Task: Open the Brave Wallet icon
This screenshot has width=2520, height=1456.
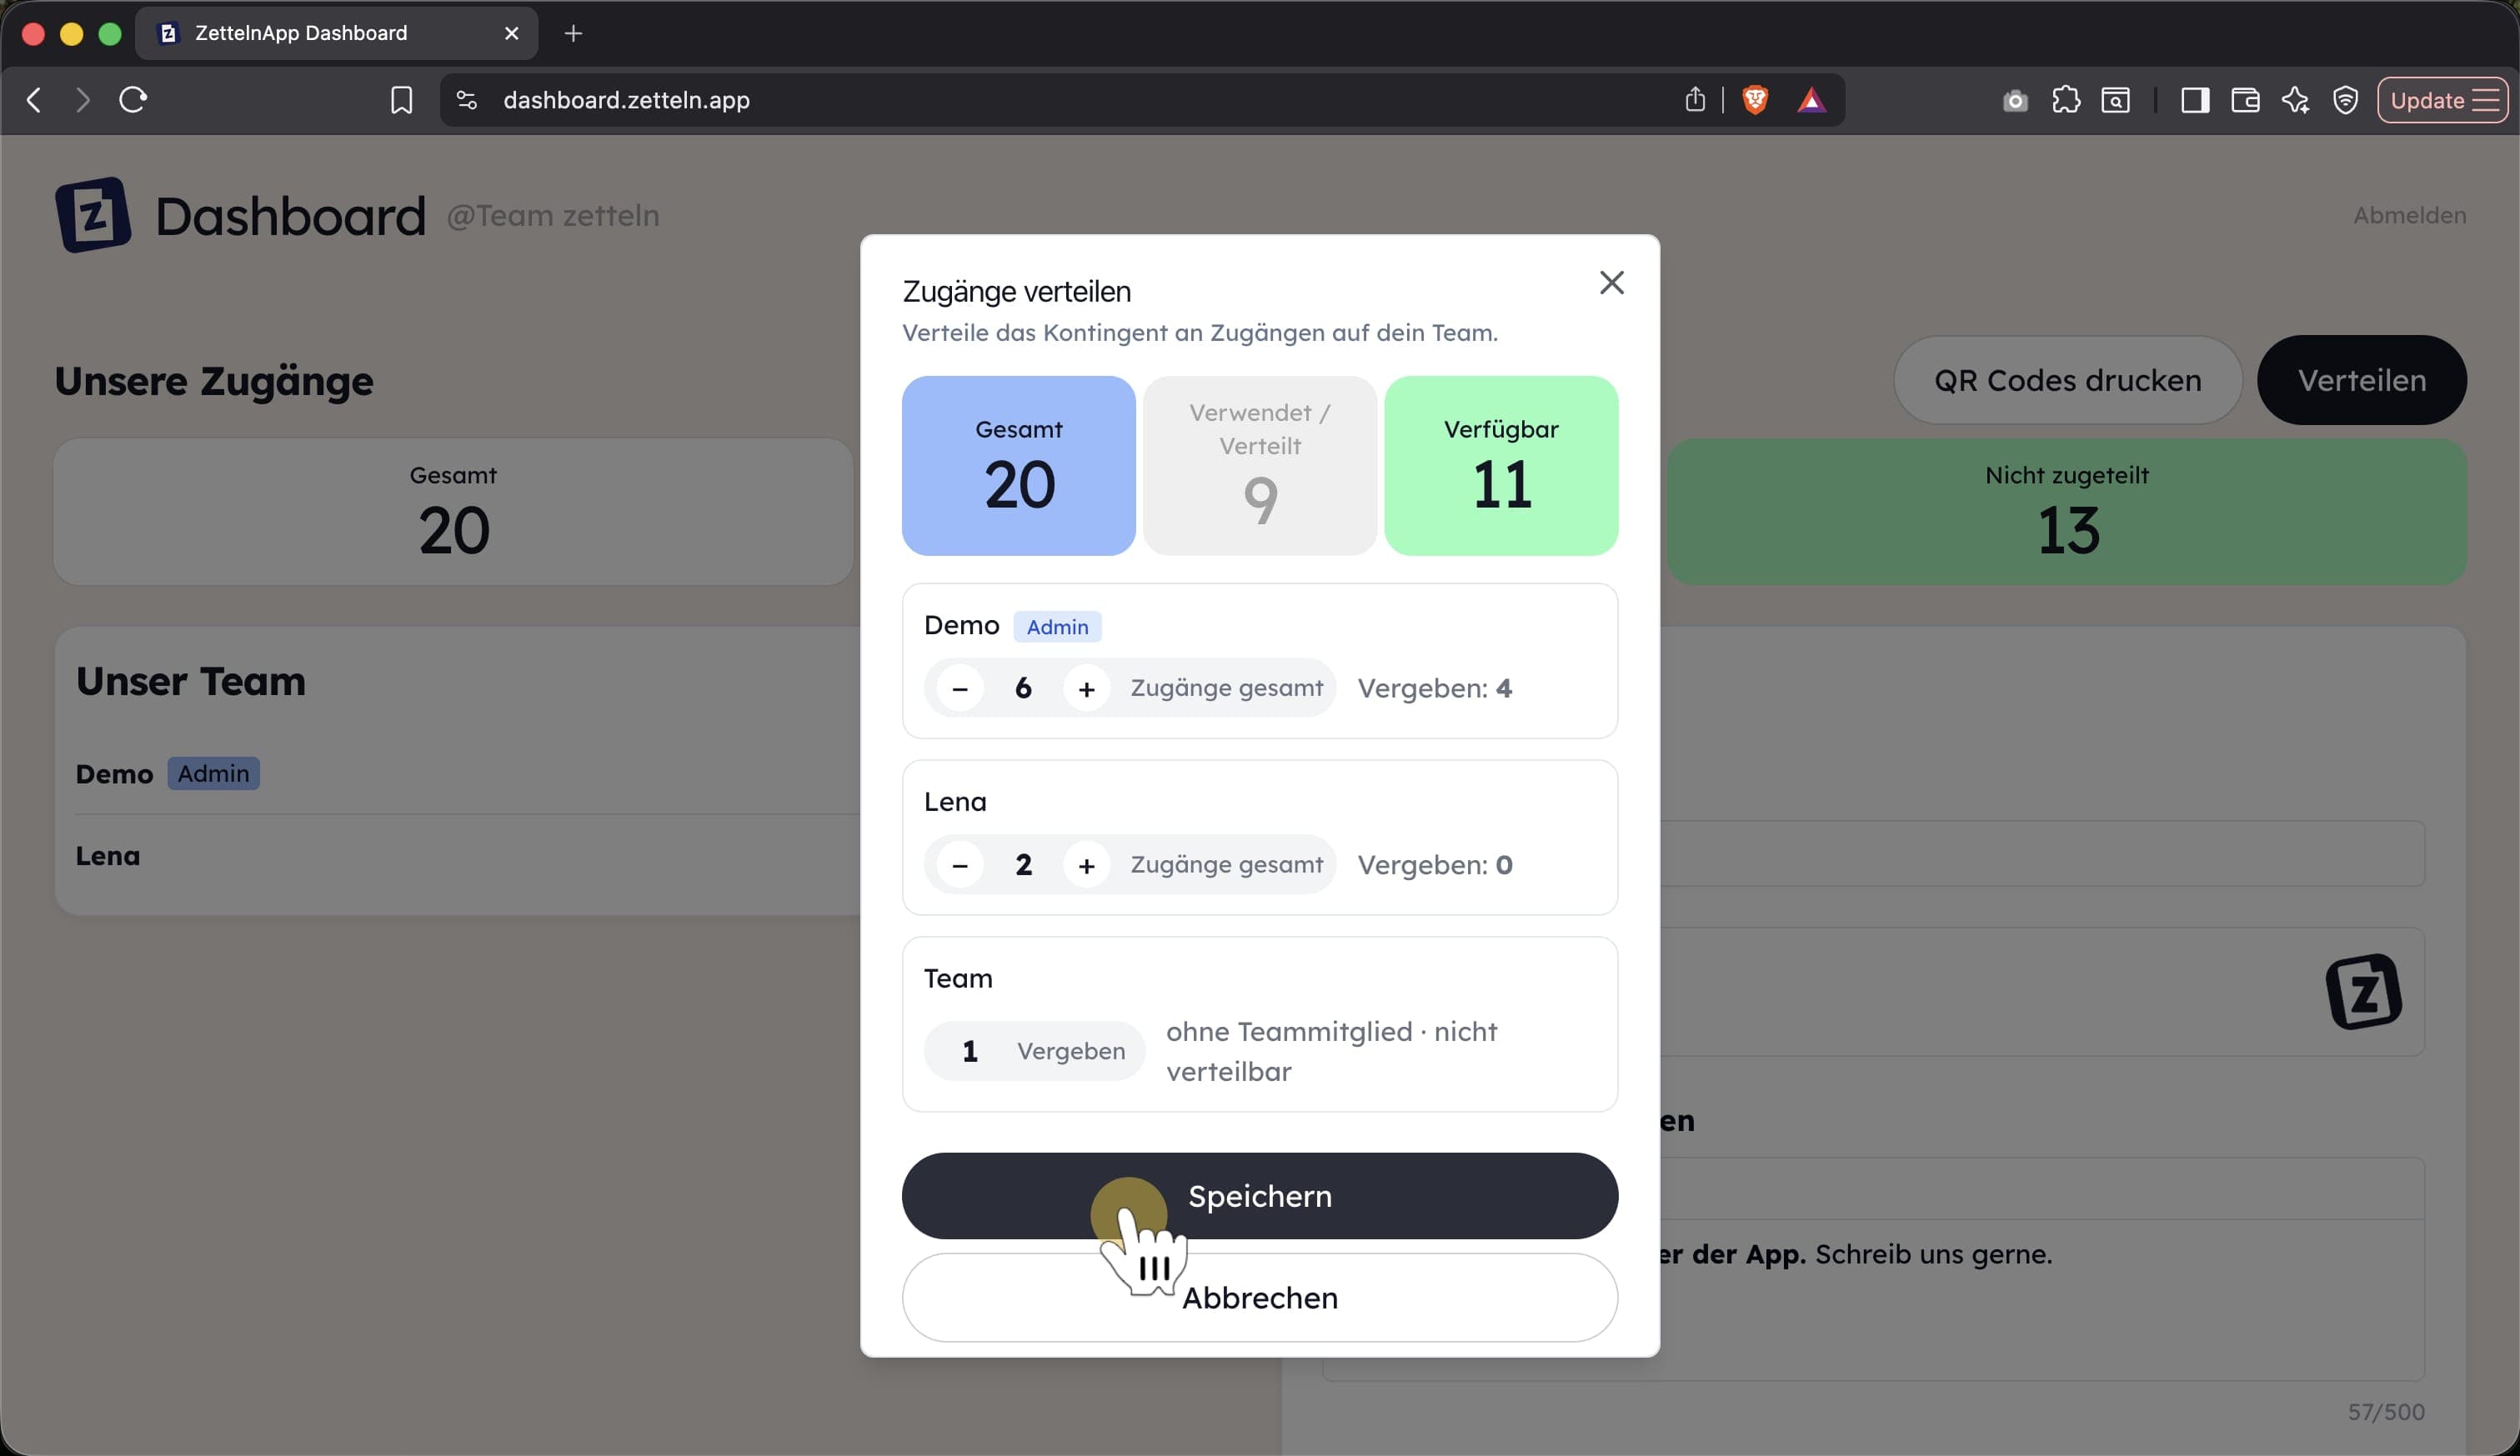Action: click(x=2245, y=100)
